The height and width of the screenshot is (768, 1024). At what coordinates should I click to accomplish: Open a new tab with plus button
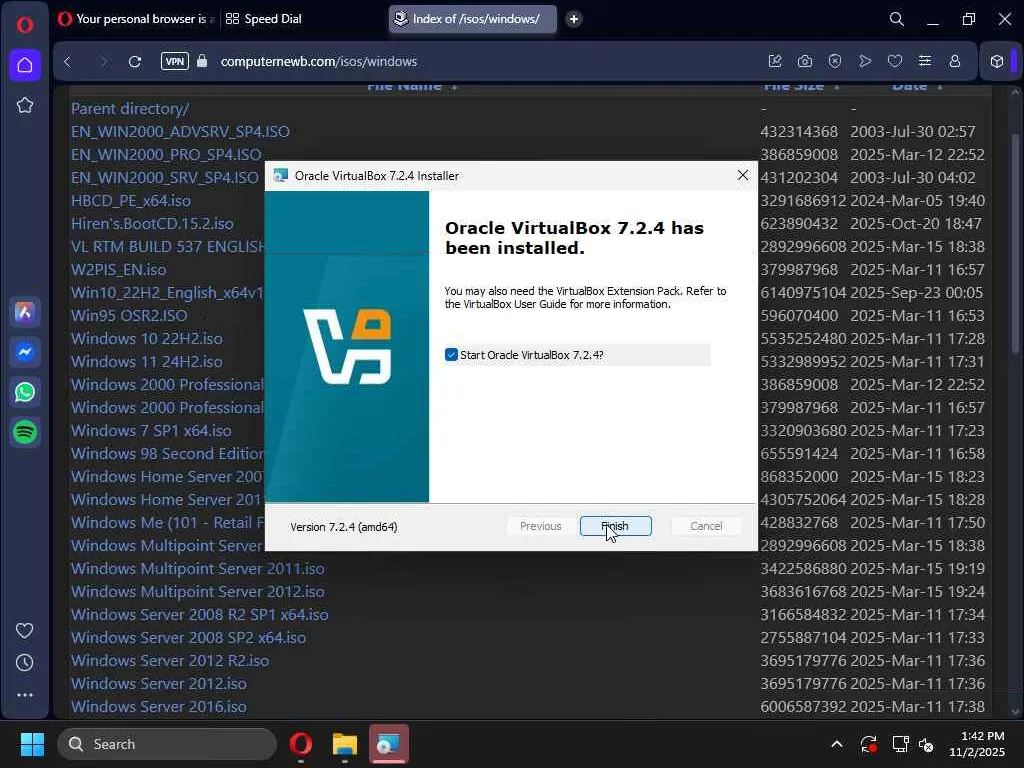(x=574, y=19)
